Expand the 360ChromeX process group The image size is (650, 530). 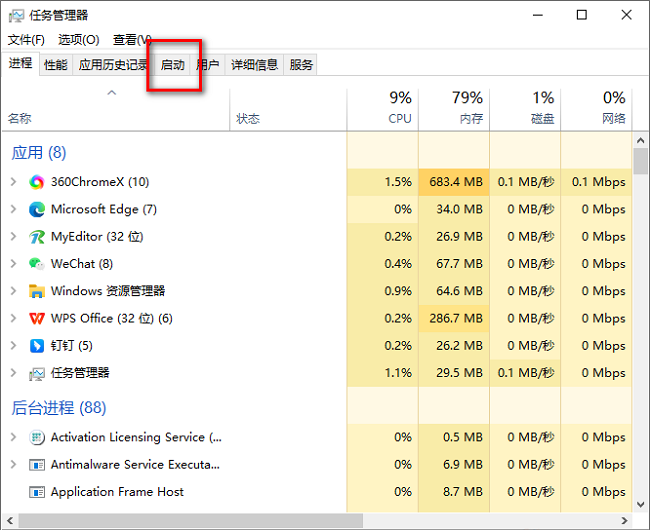pos(14,182)
